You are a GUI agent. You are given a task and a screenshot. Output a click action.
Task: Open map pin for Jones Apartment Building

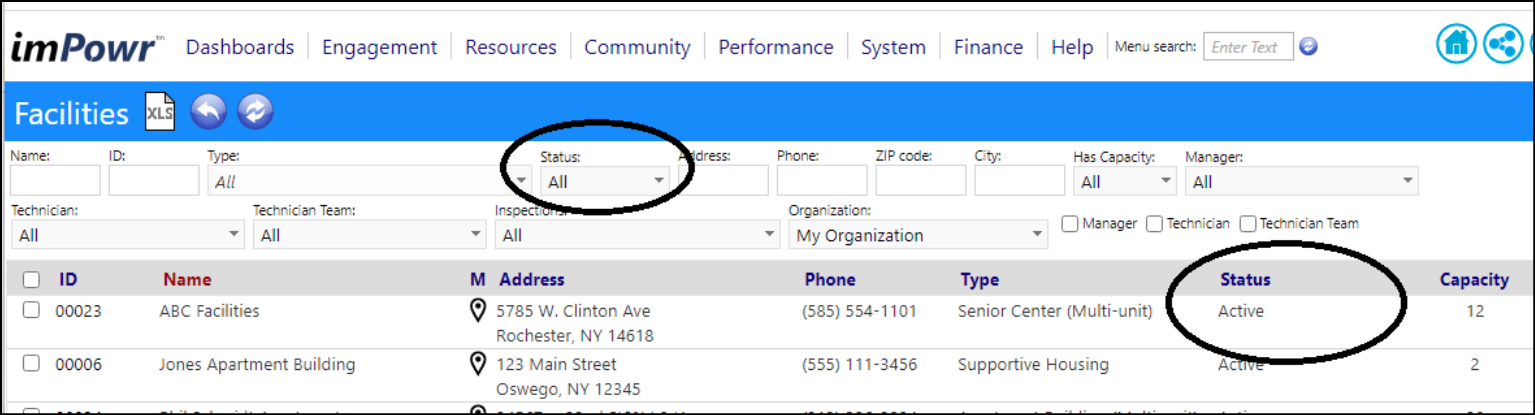tap(478, 364)
